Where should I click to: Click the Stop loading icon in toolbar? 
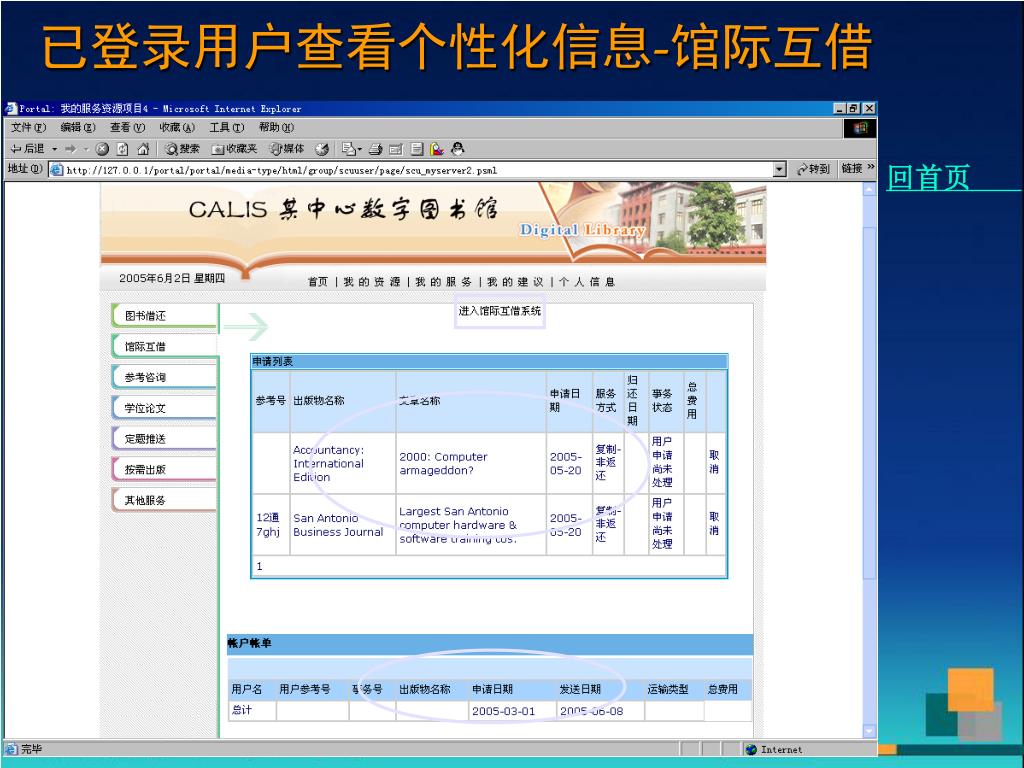[102, 149]
